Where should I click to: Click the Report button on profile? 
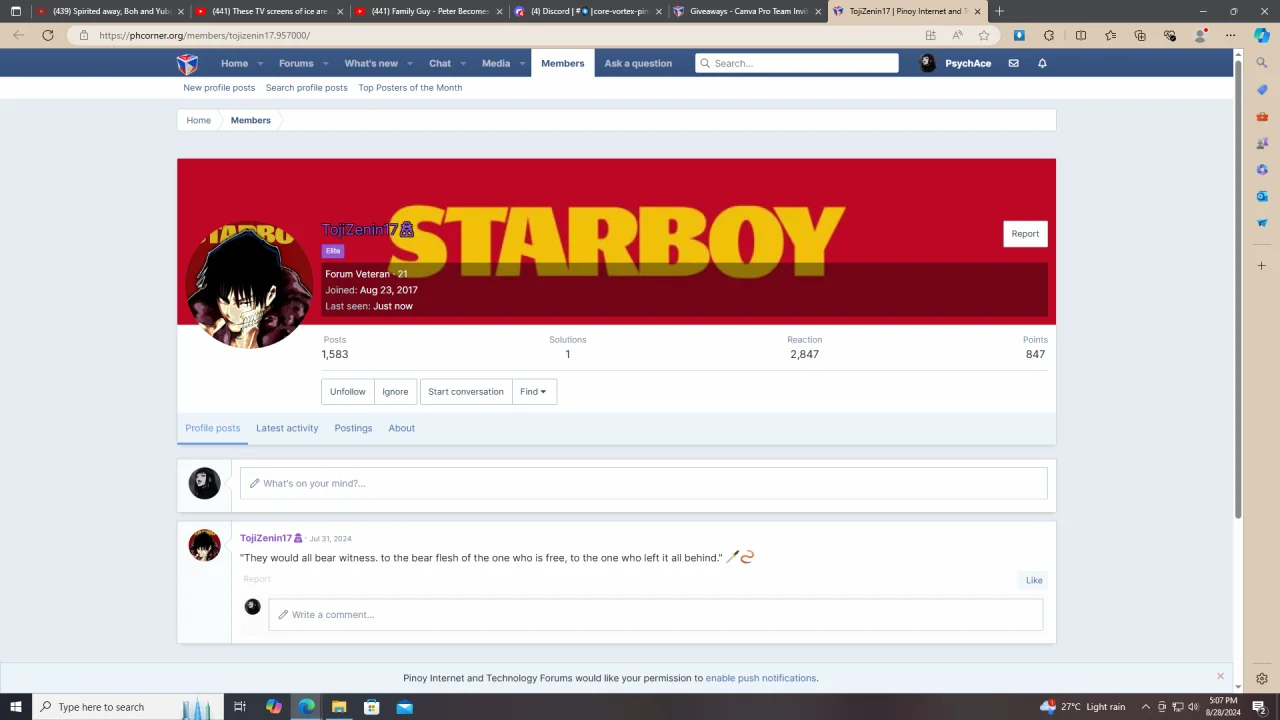[1025, 234]
